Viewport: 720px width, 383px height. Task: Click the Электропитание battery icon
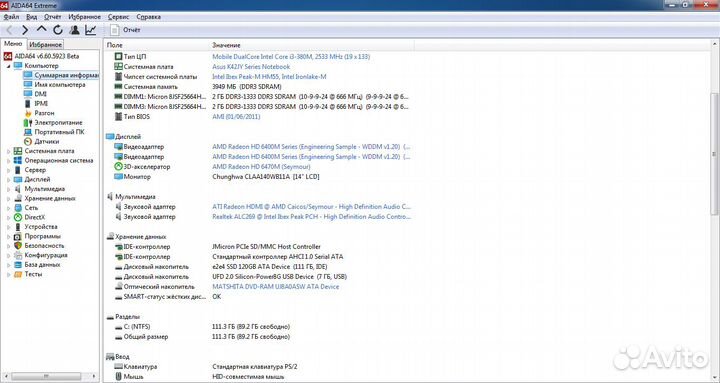click(28, 123)
